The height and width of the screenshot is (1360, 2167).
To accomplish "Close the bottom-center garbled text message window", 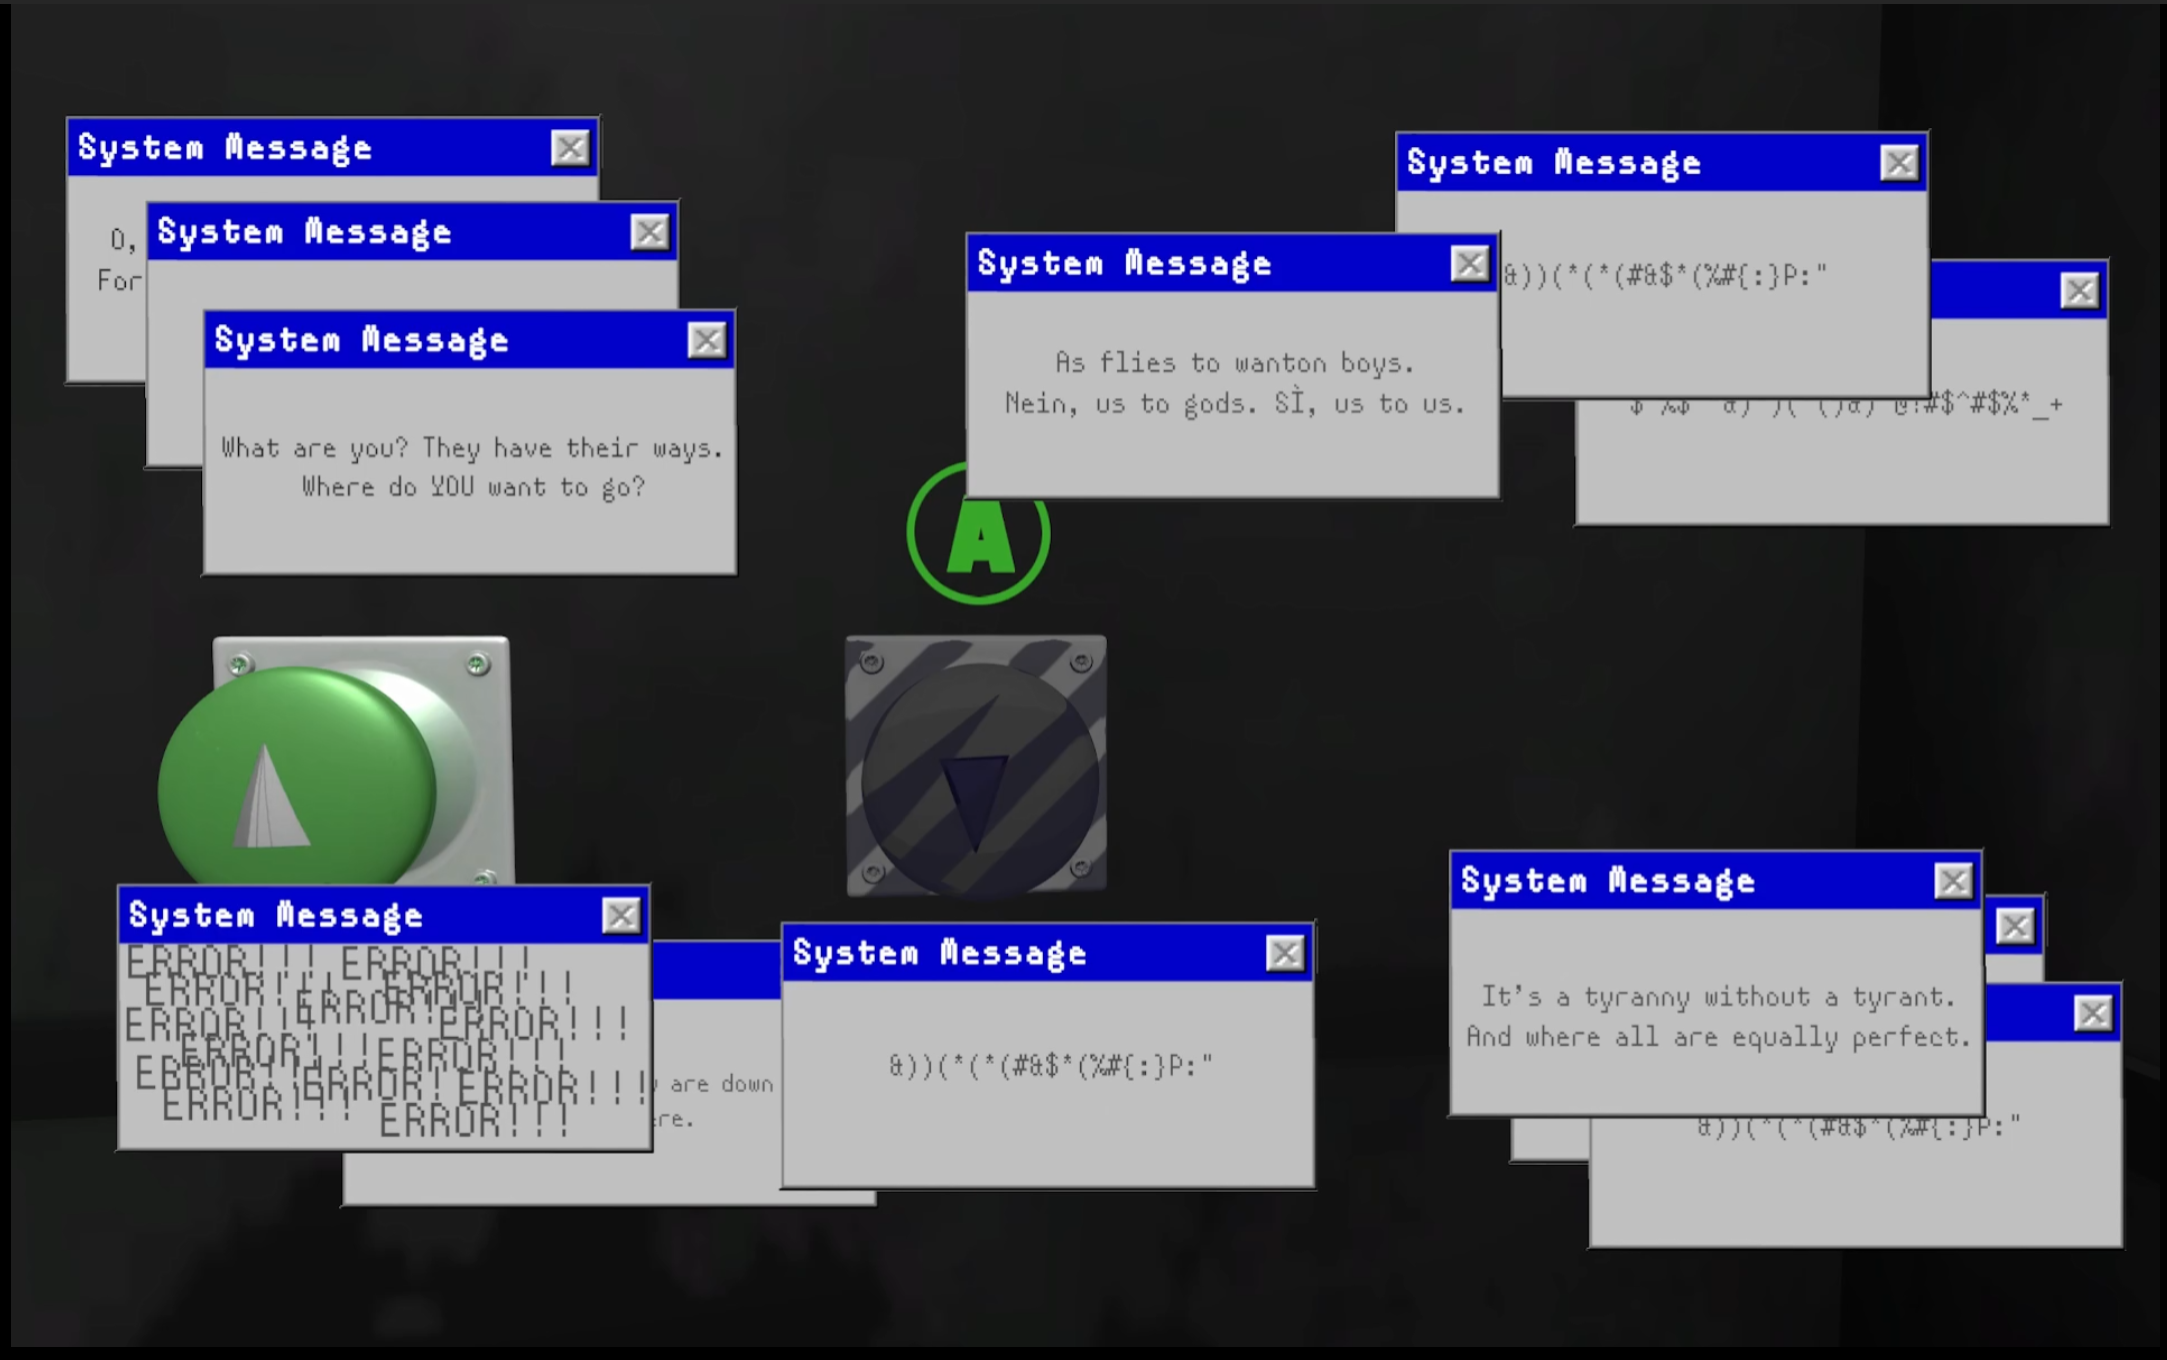I will coord(1285,953).
